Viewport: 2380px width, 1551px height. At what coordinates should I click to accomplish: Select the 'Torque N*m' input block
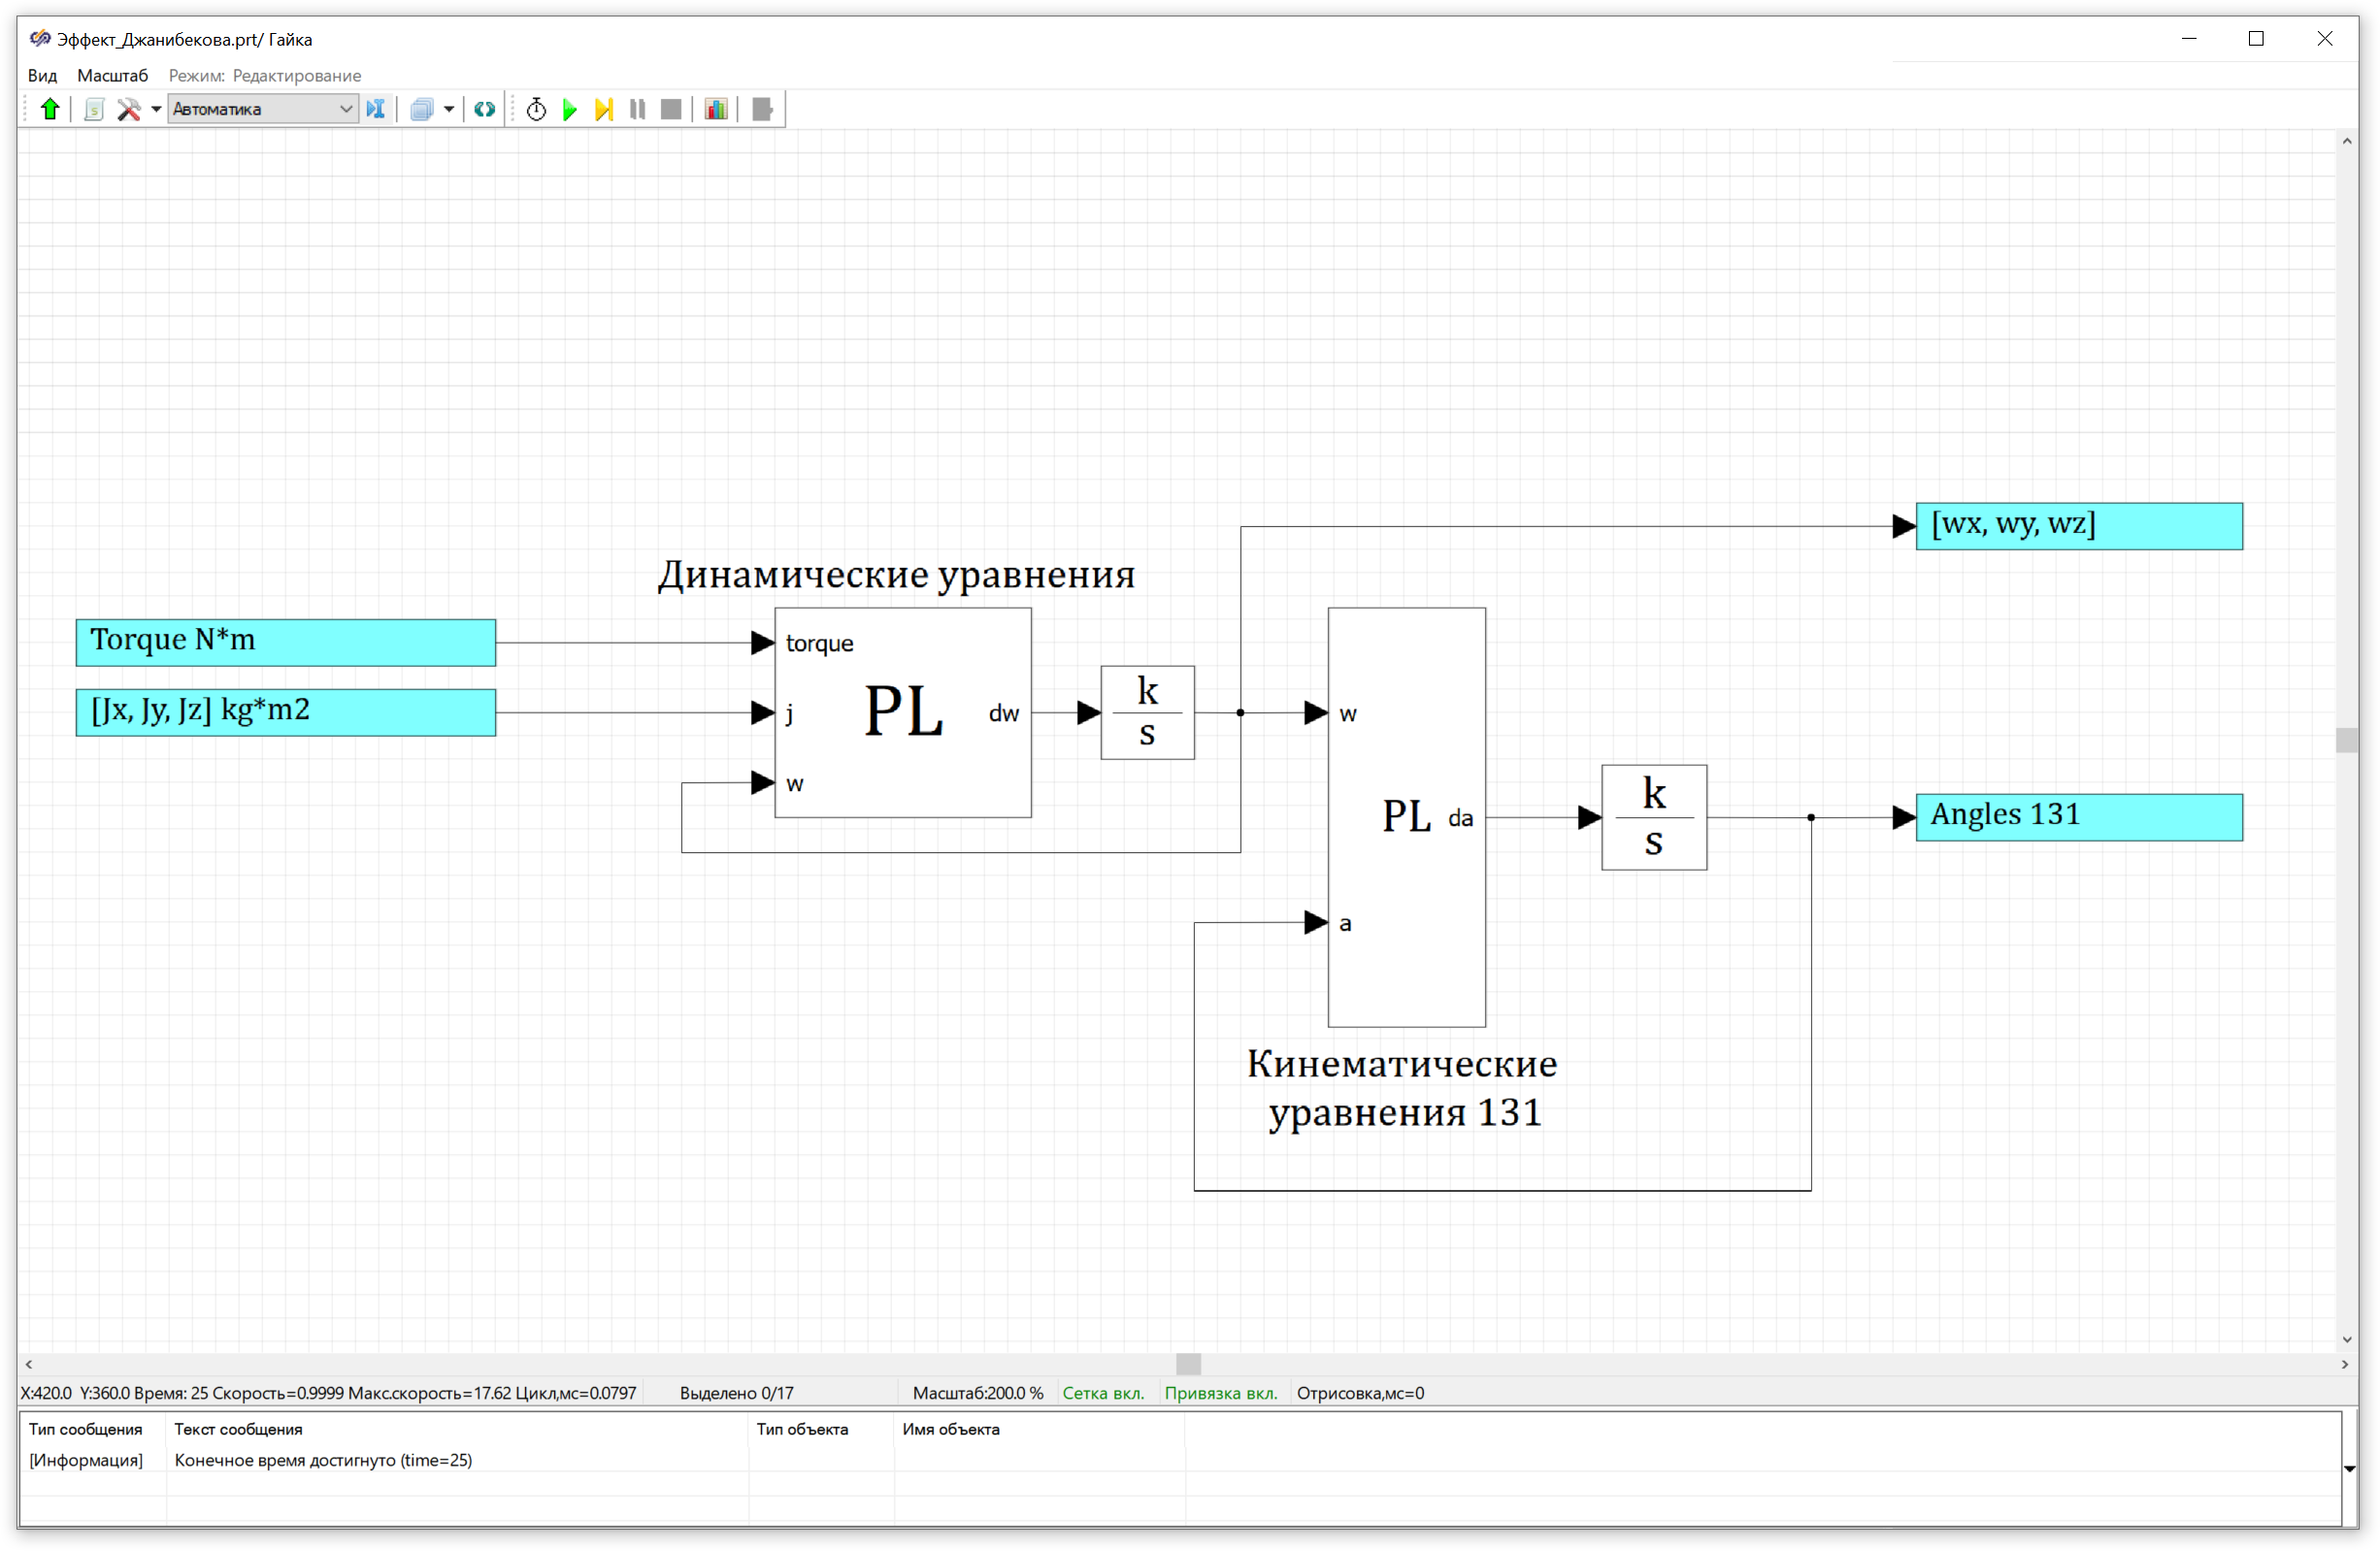(x=286, y=642)
